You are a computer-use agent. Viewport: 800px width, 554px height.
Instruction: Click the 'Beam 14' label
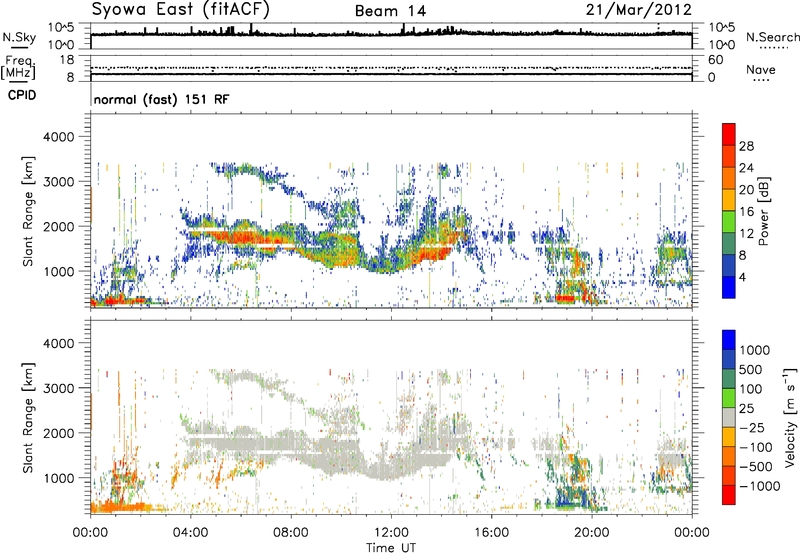(390, 11)
